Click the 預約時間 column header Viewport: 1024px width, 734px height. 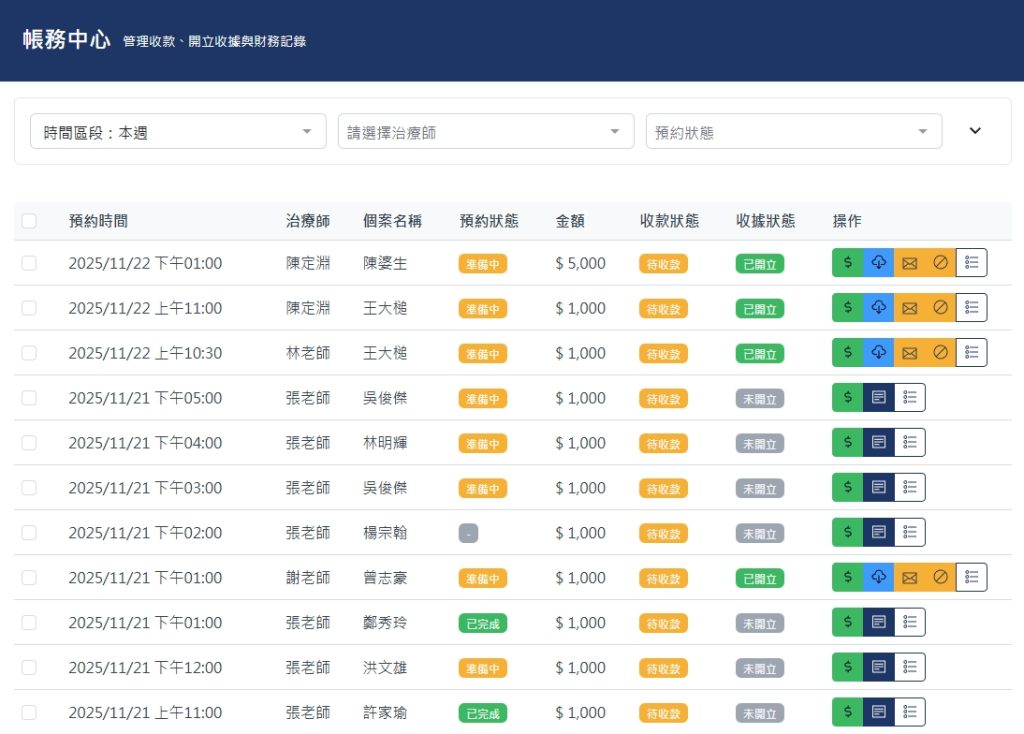click(98, 221)
